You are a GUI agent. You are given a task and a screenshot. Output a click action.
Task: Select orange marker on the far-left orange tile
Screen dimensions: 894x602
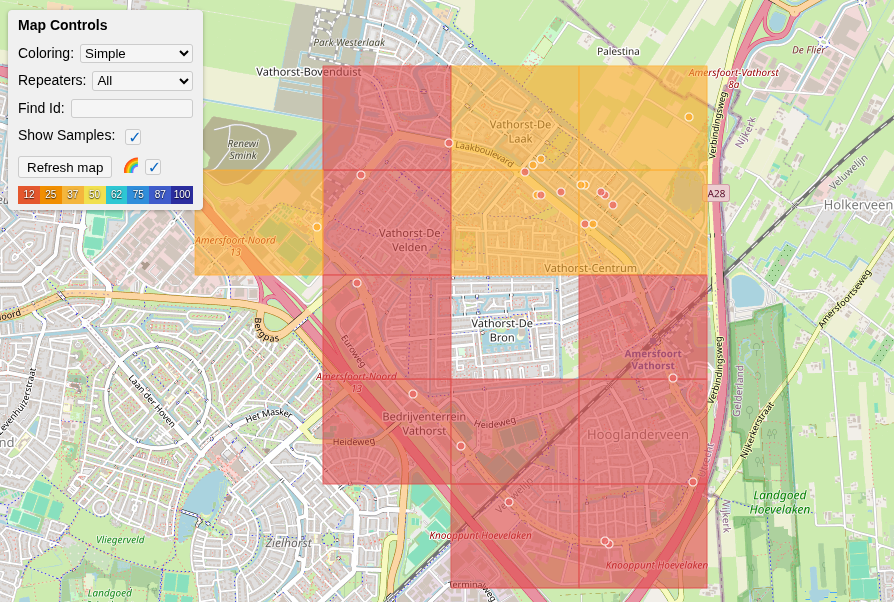click(317, 227)
